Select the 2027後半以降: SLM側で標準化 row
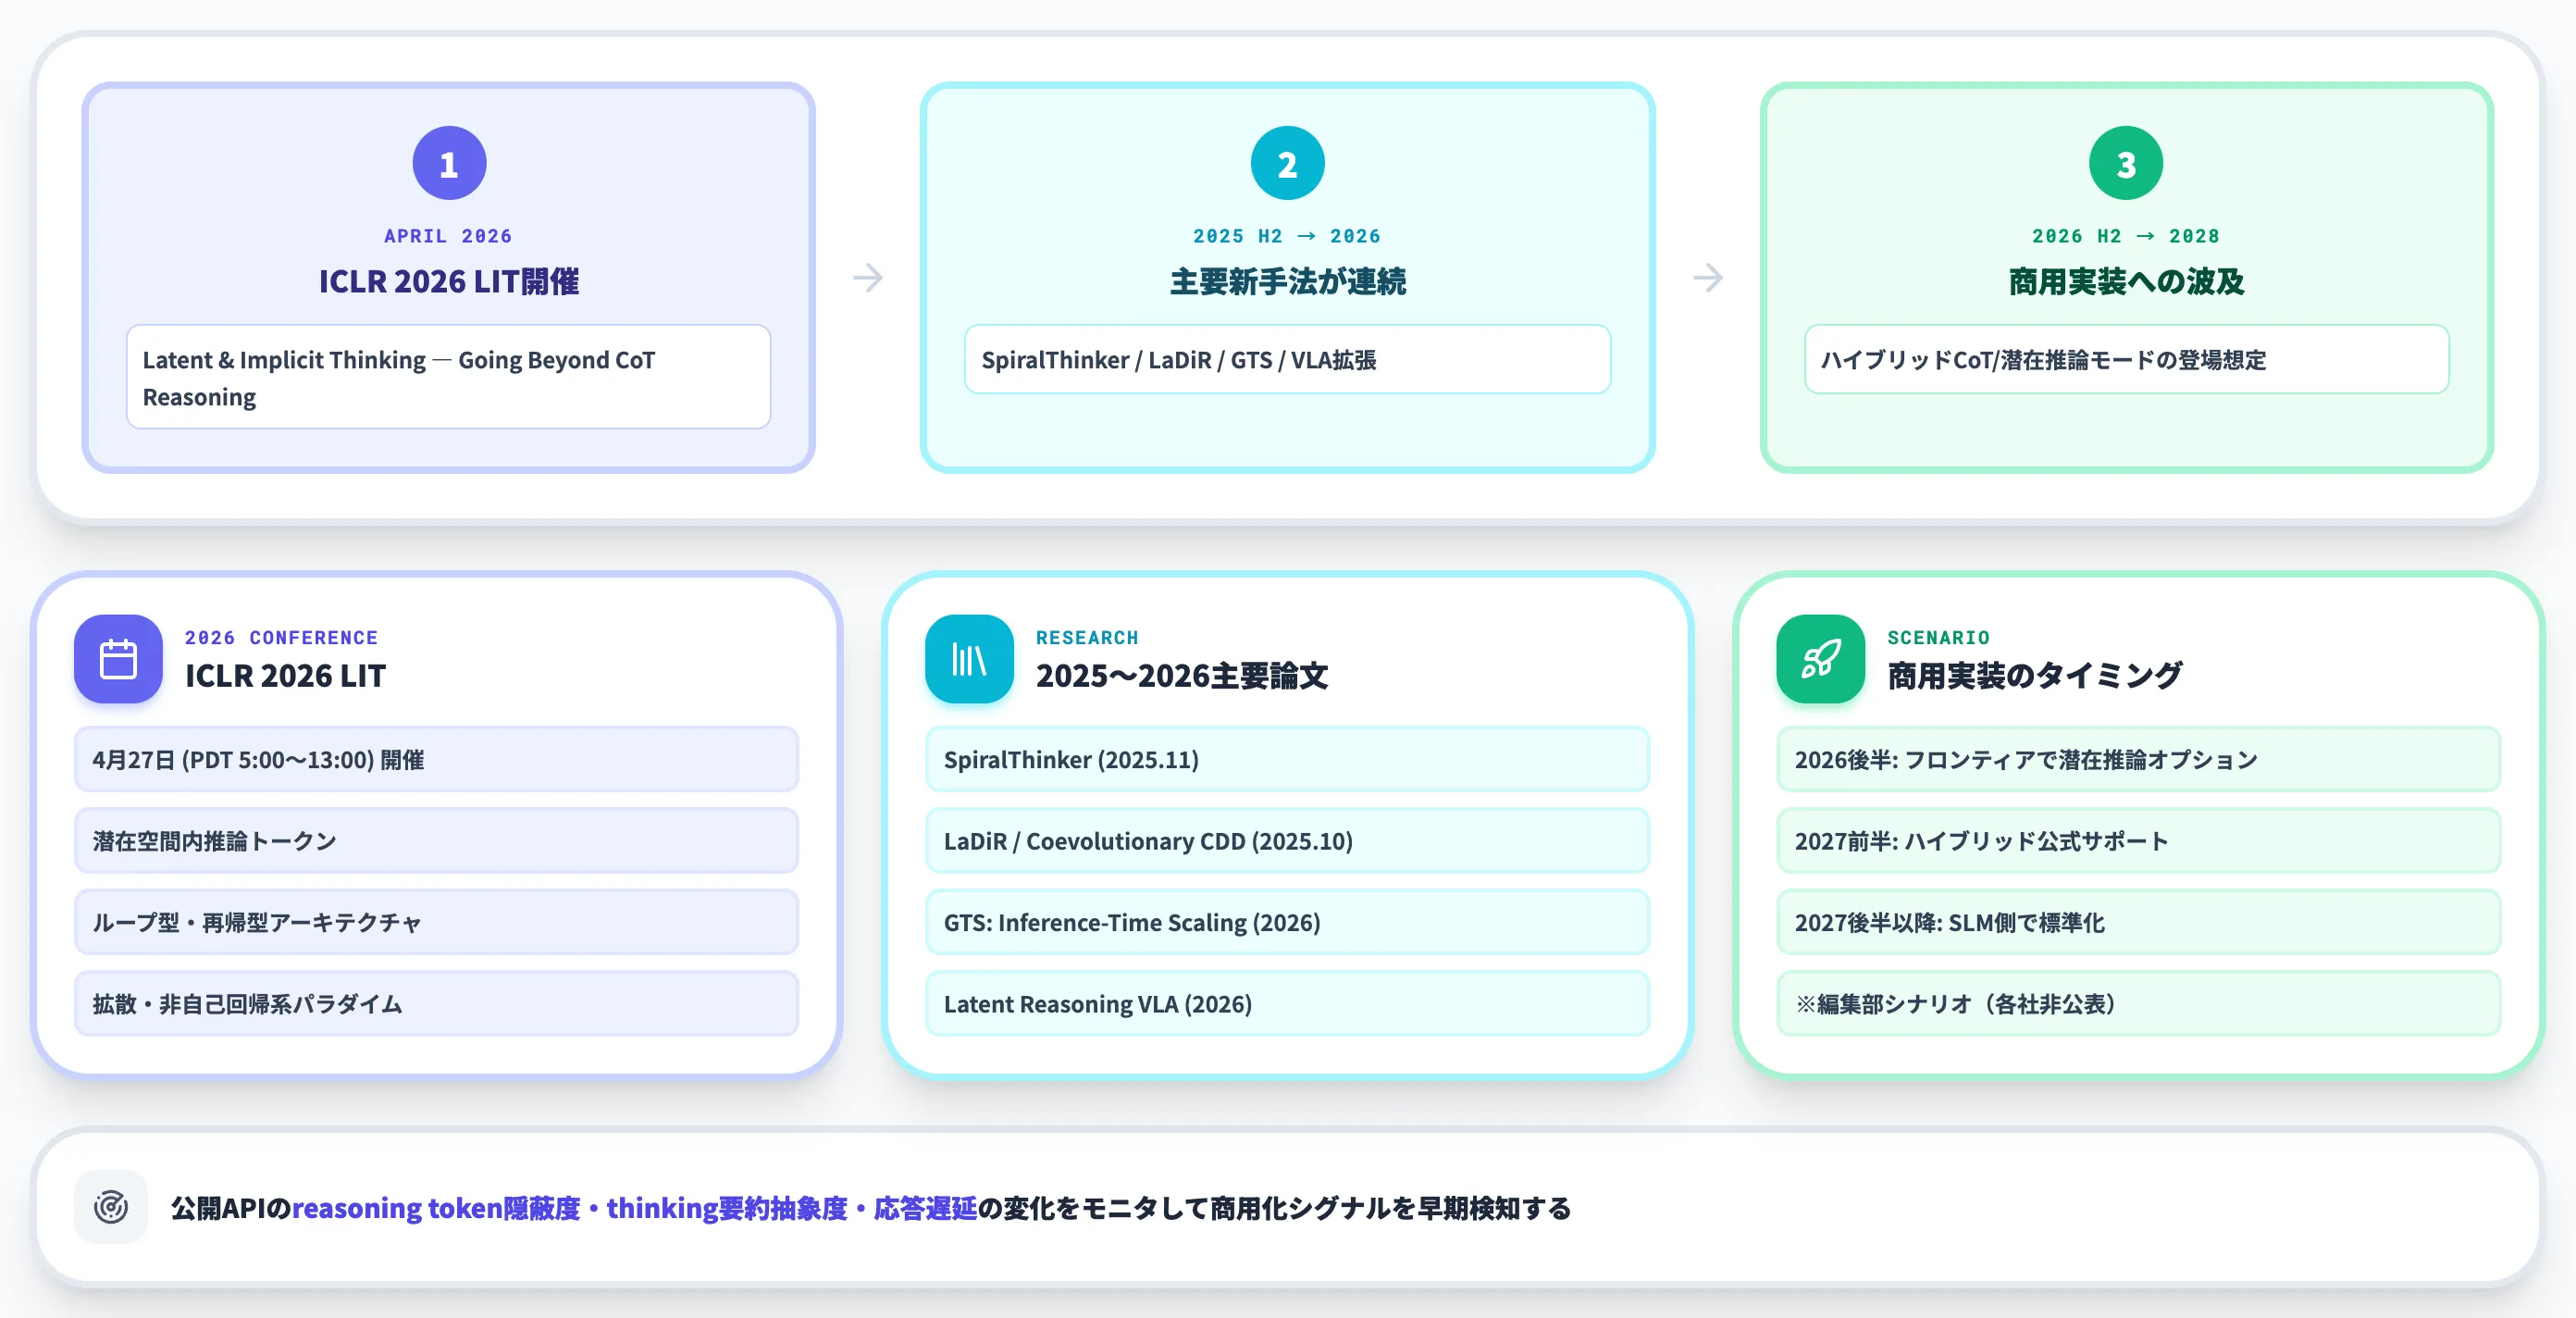Viewport: 2576px width, 1318px height. tap(2138, 922)
